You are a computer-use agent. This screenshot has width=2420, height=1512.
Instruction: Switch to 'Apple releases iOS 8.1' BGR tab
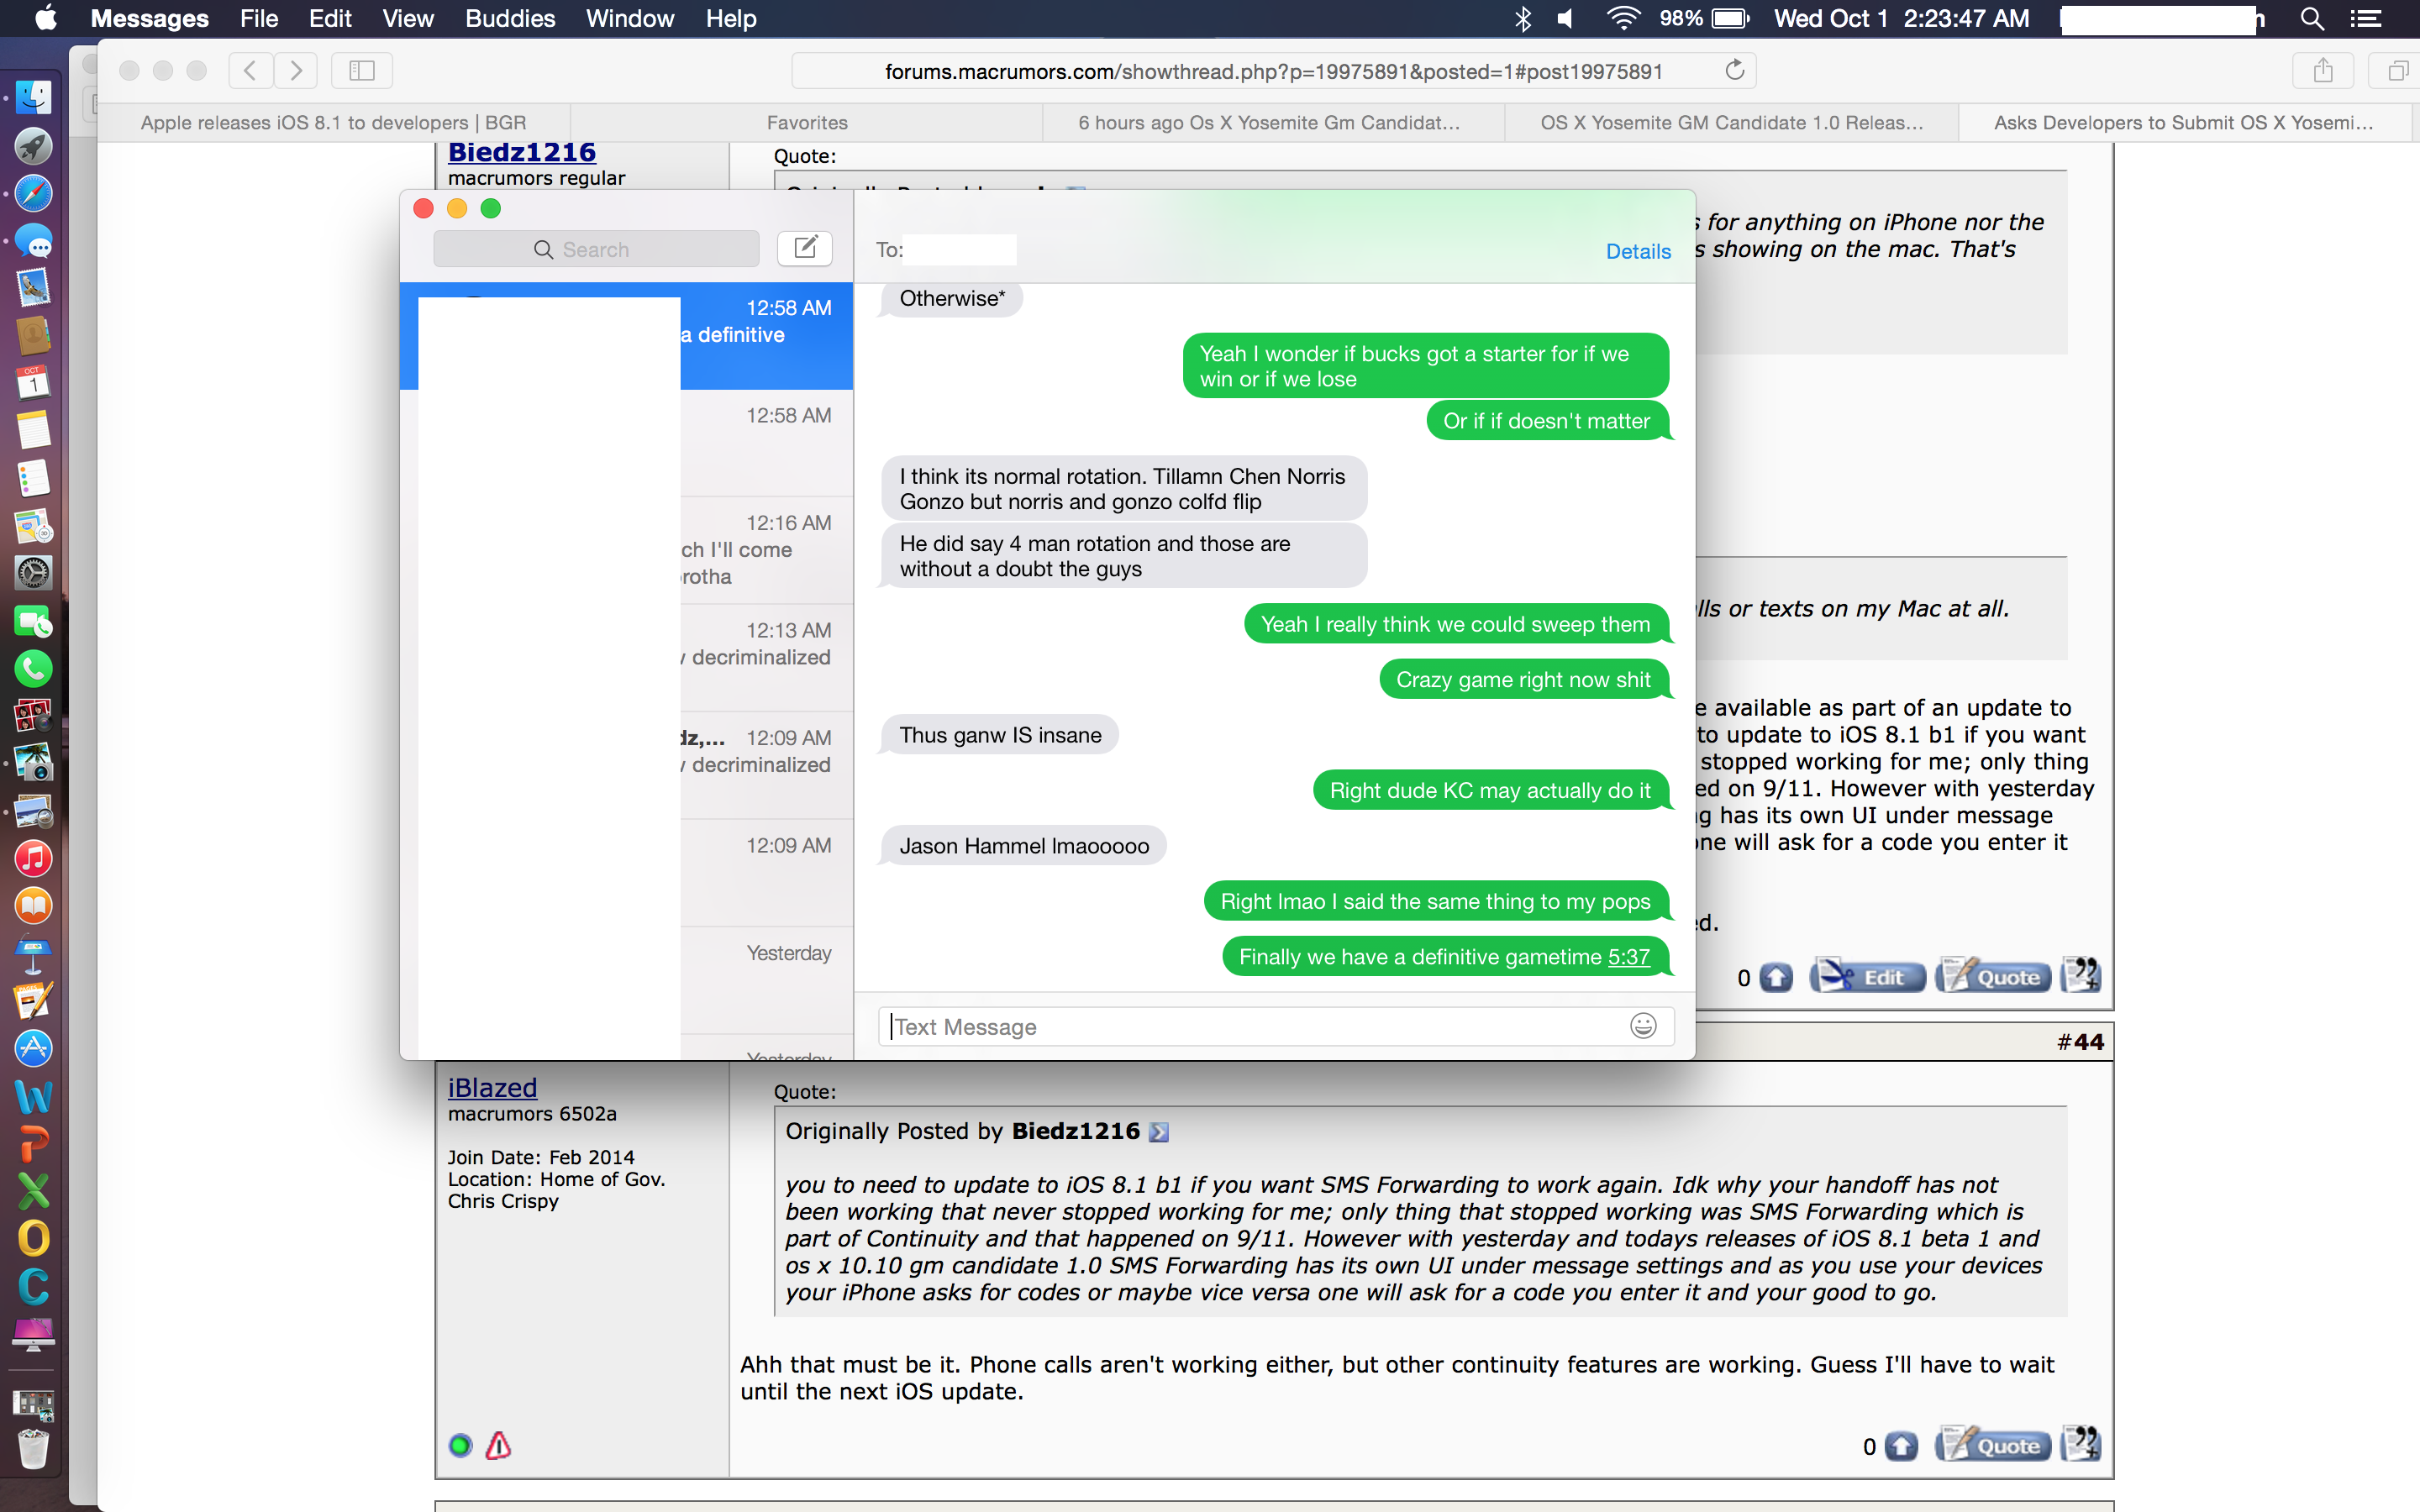[x=333, y=122]
